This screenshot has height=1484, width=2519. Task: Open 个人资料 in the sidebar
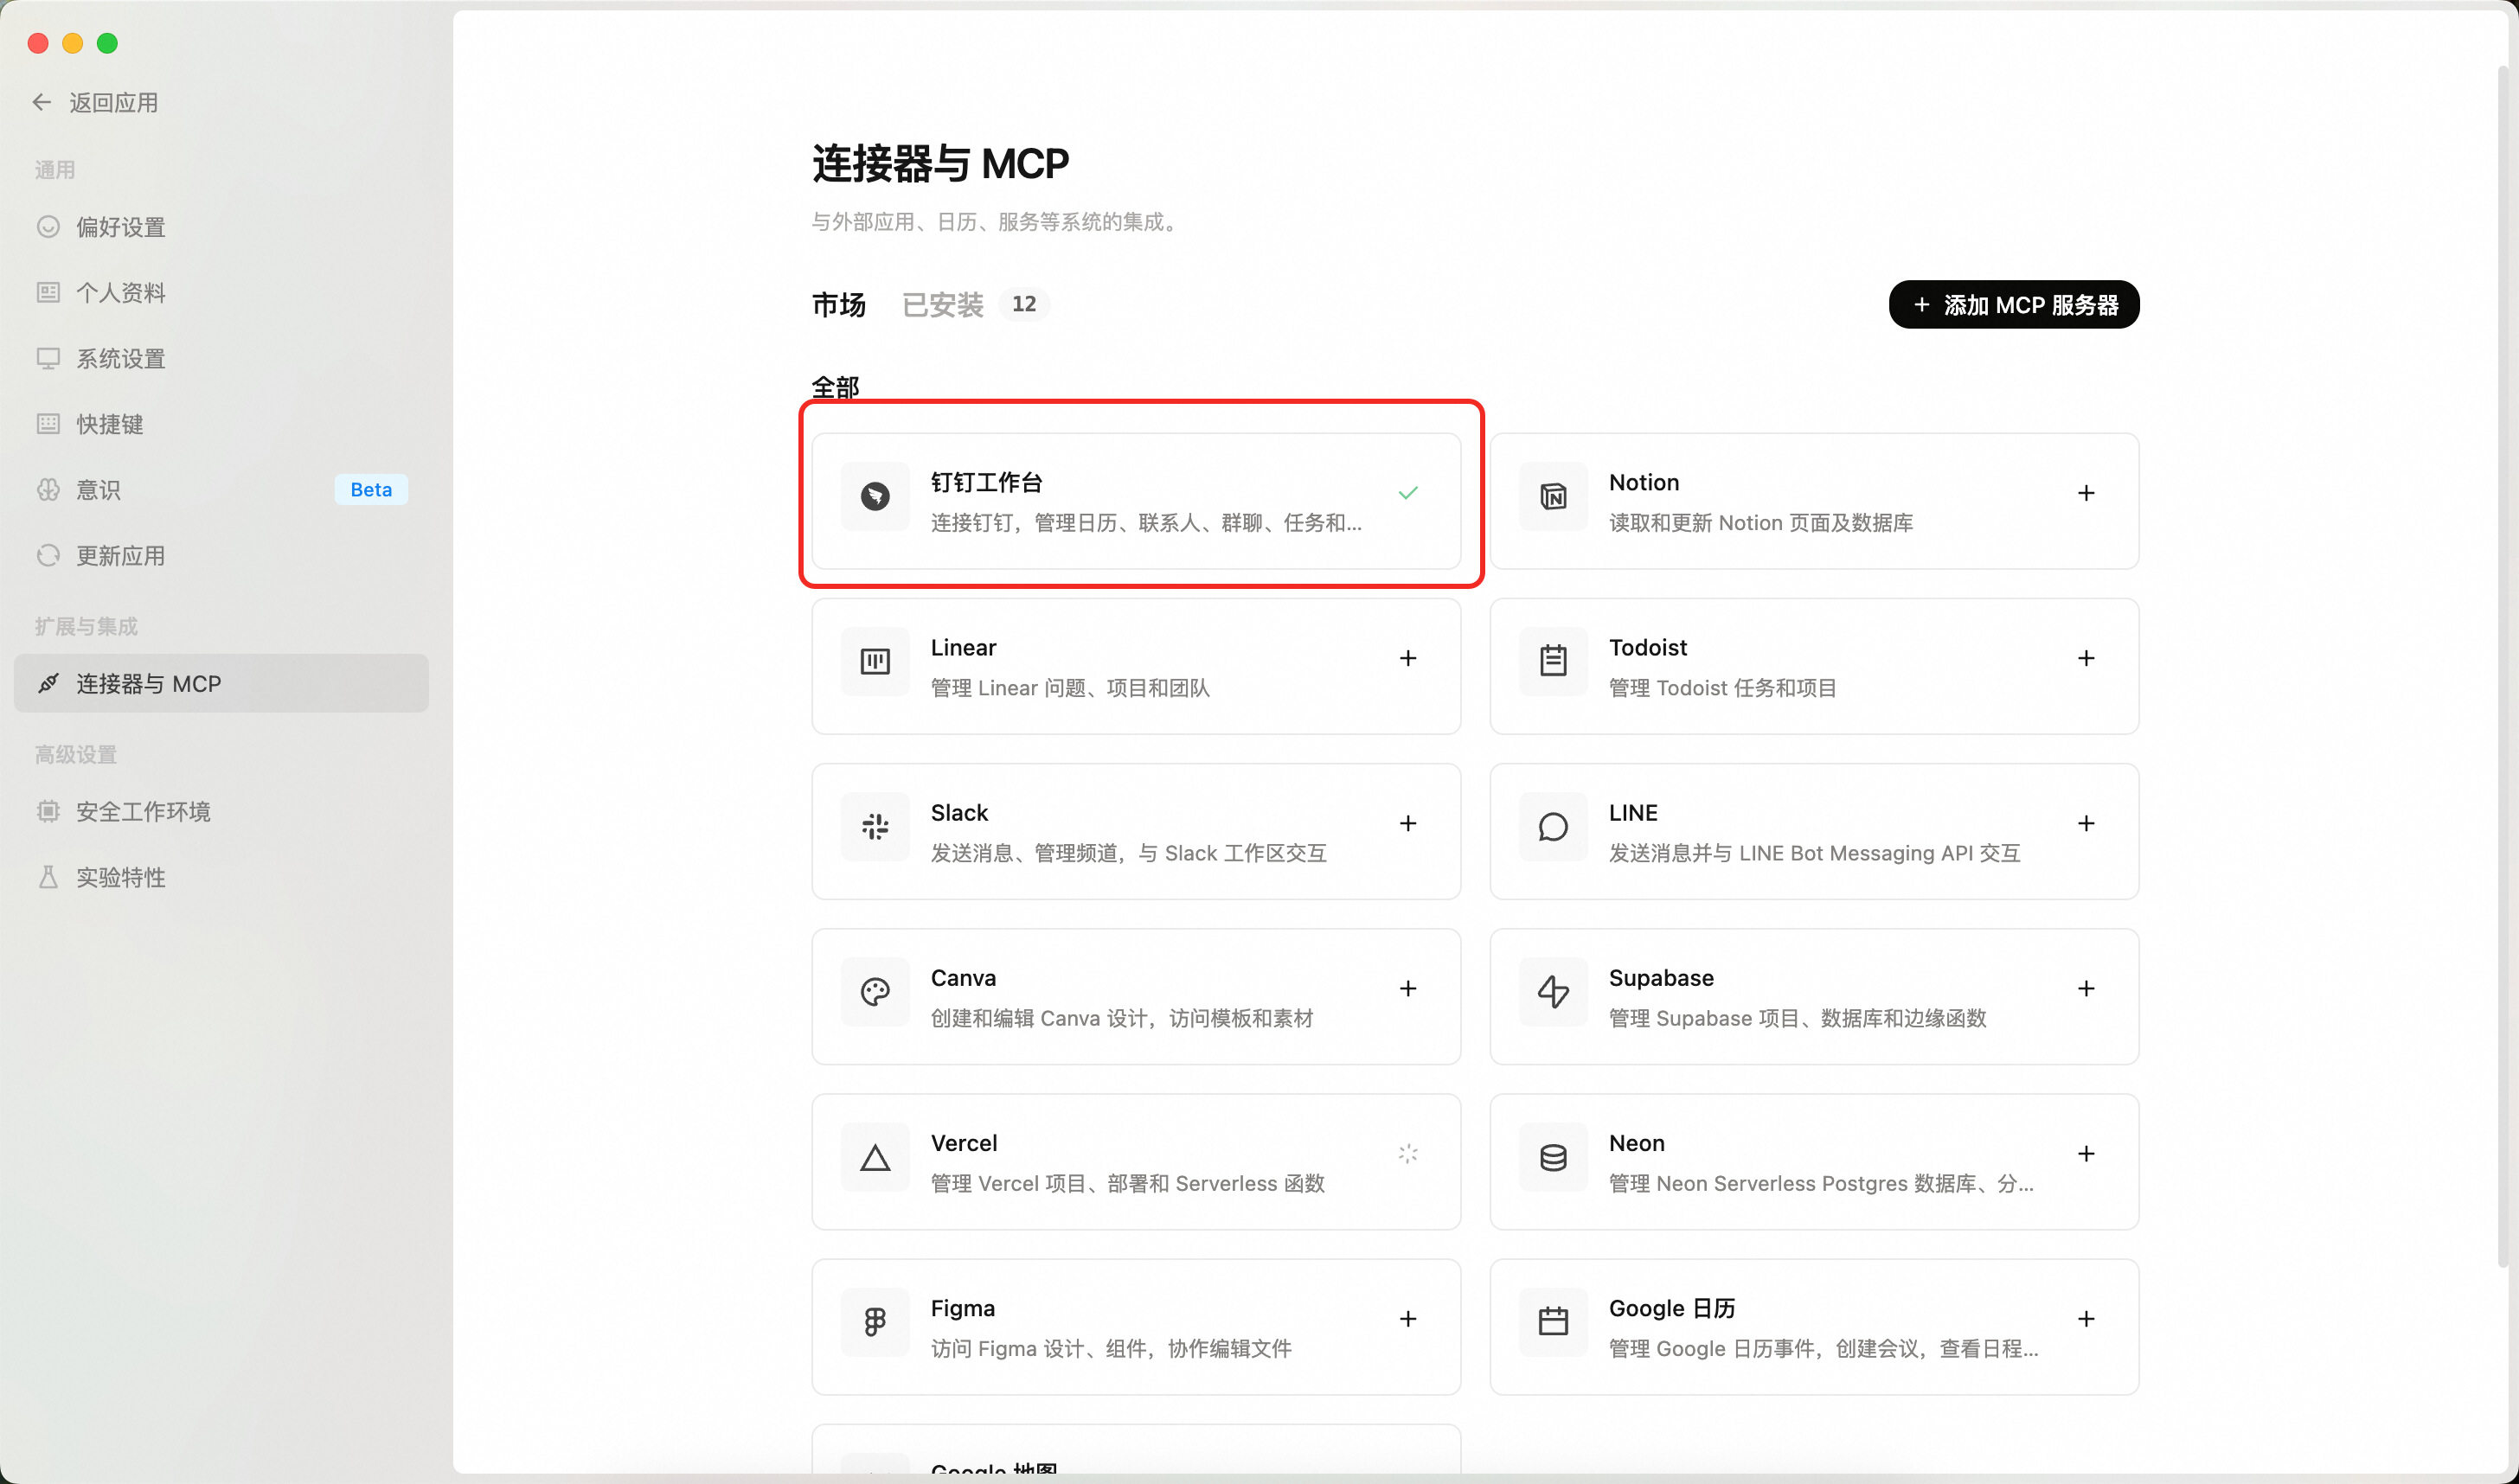pyautogui.click(x=221, y=293)
